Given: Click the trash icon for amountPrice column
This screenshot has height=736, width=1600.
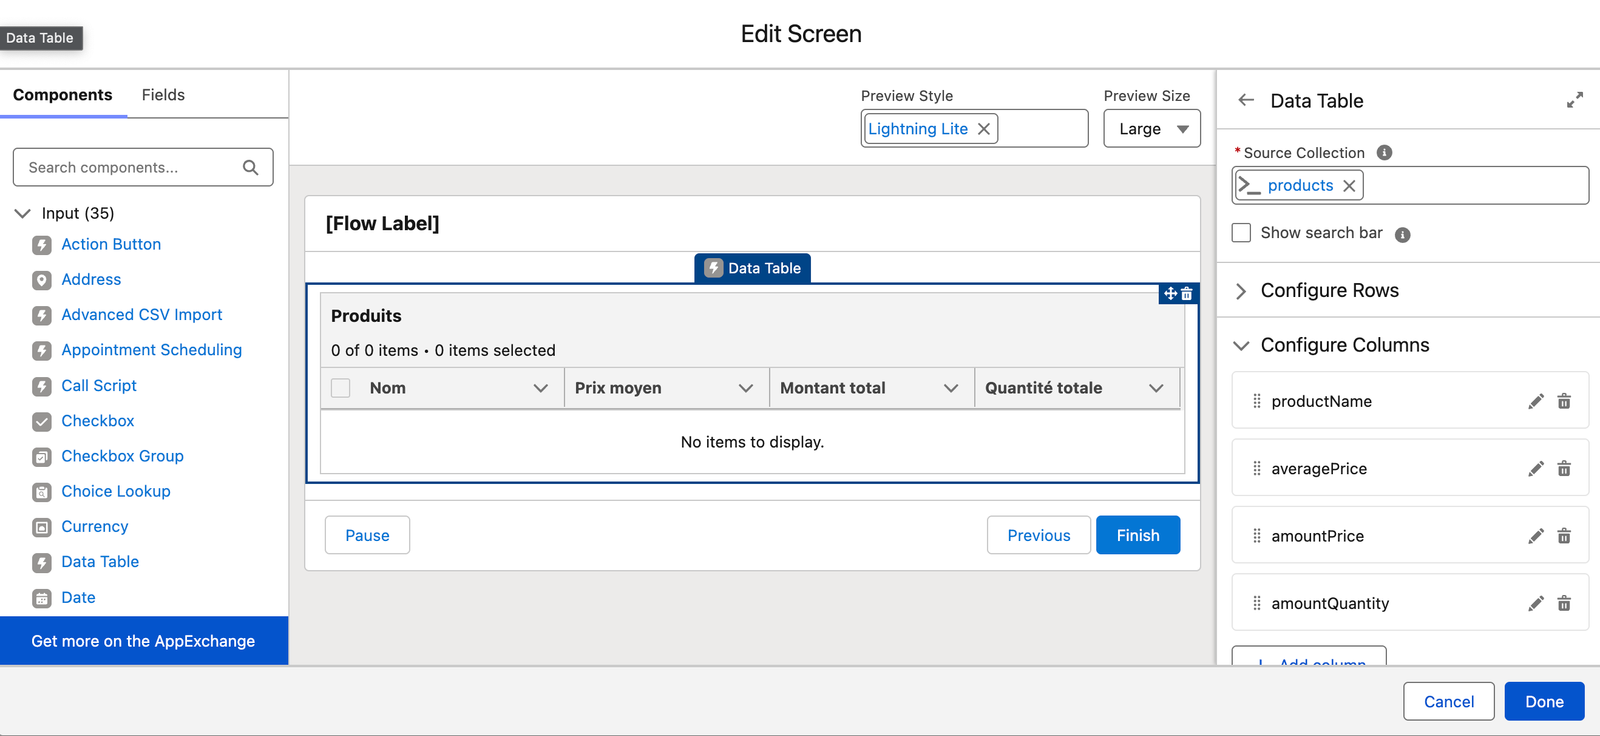Looking at the screenshot, I should coord(1564,536).
